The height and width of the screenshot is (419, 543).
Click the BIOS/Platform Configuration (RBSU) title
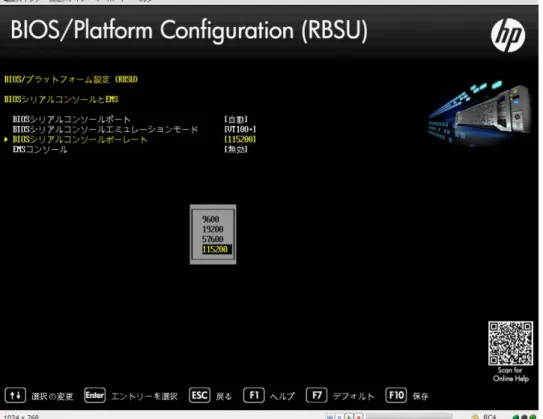coord(189,31)
